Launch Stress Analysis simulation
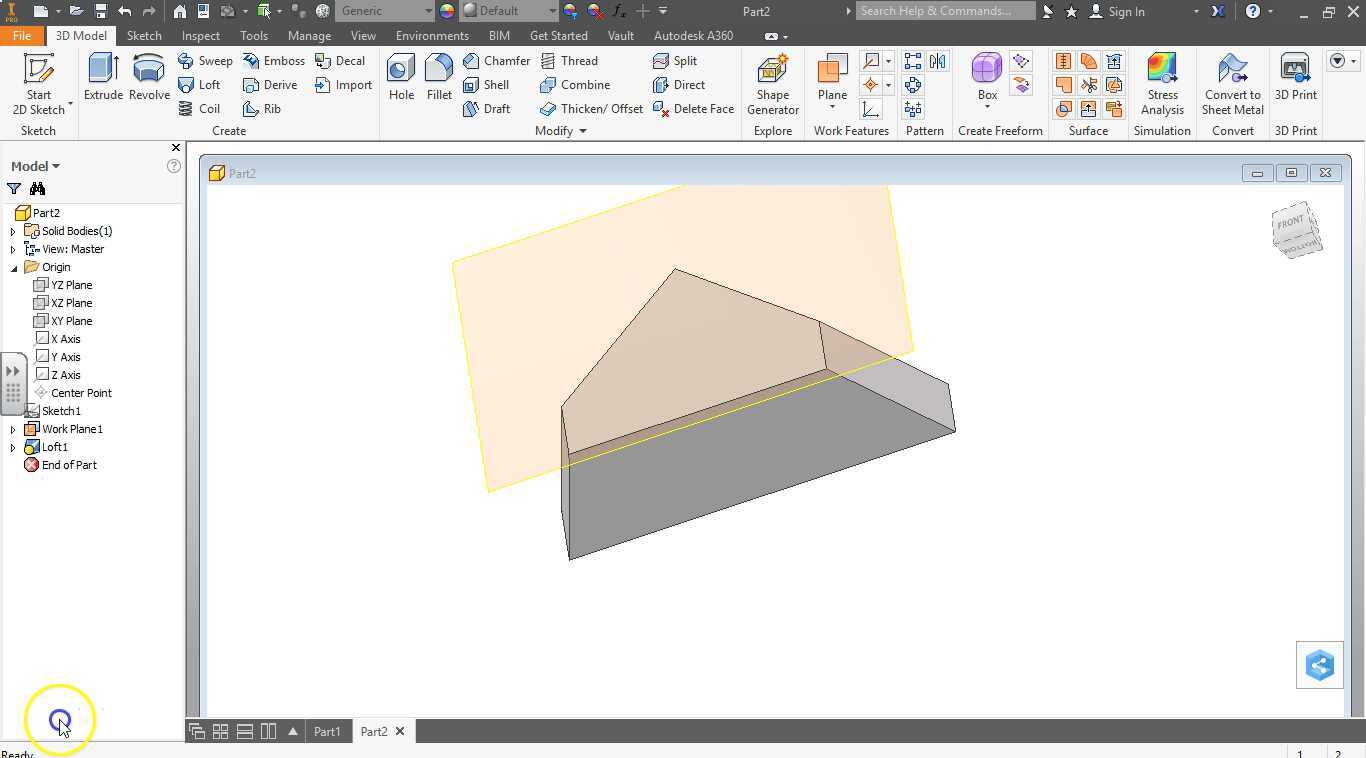The image size is (1366, 758). (1162, 84)
